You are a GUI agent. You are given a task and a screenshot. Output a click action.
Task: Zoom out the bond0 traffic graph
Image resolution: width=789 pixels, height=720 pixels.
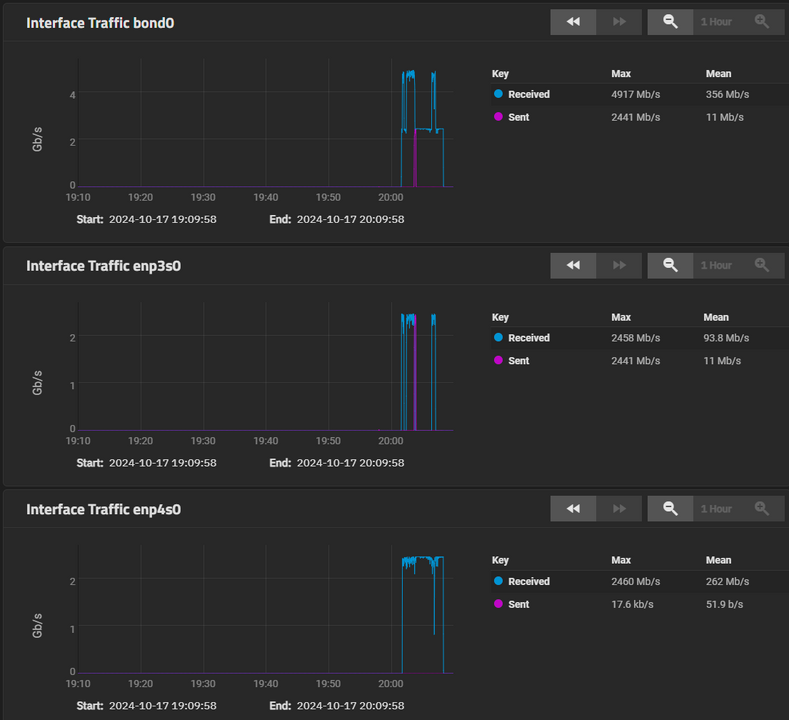671,22
